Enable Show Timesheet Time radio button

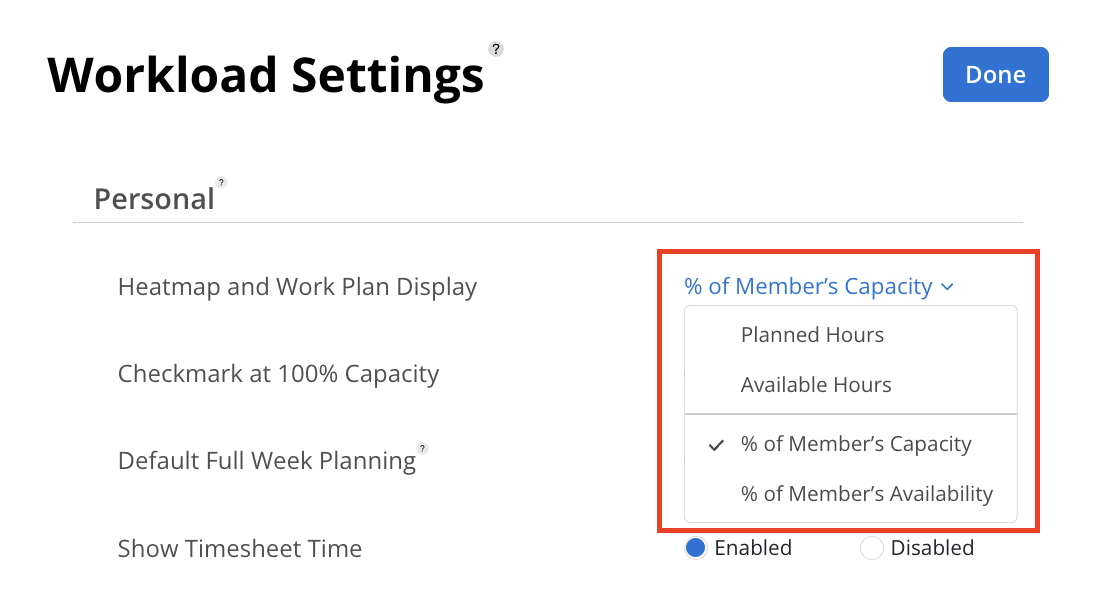click(x=696, y=548)
